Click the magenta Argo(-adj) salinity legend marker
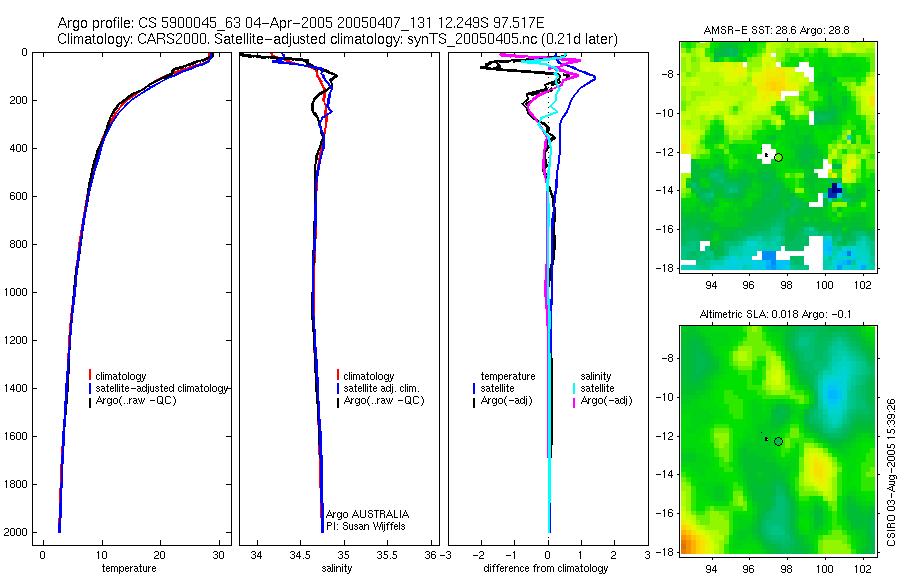 [574, 401]
